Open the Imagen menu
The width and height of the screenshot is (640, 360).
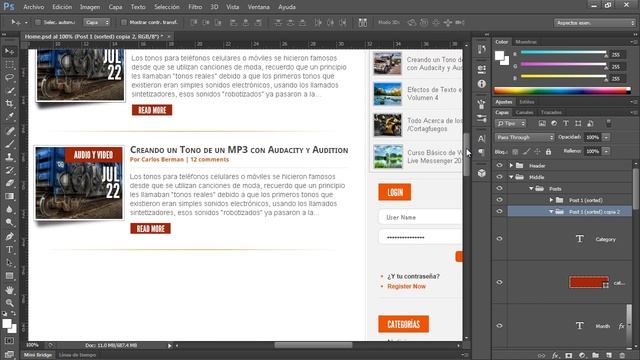90,7
